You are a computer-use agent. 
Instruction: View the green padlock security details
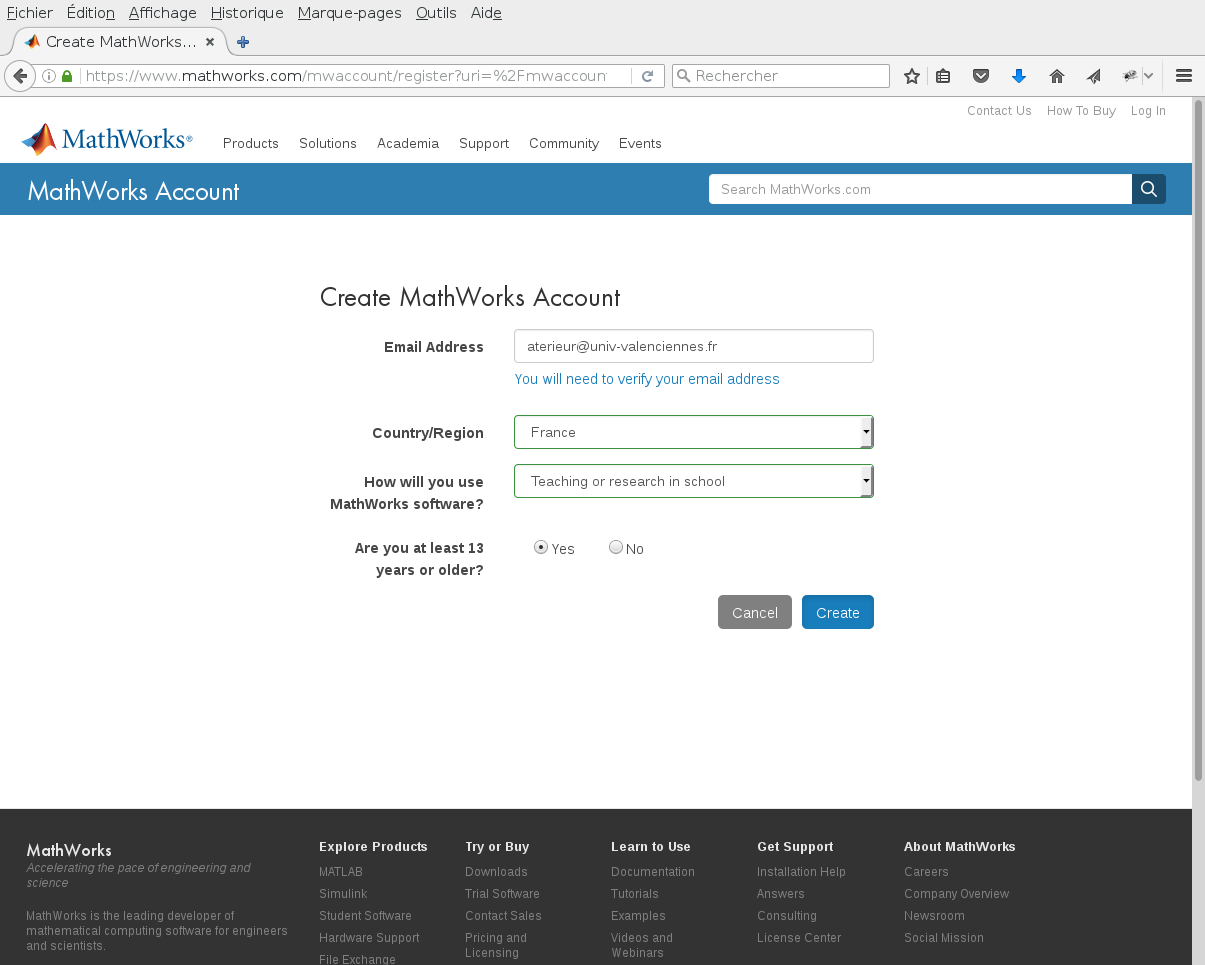(67, 76)
